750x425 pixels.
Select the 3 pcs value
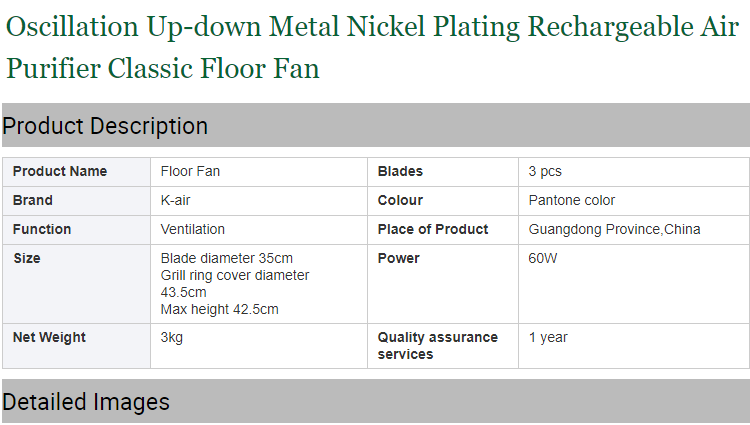pos(545,172)
